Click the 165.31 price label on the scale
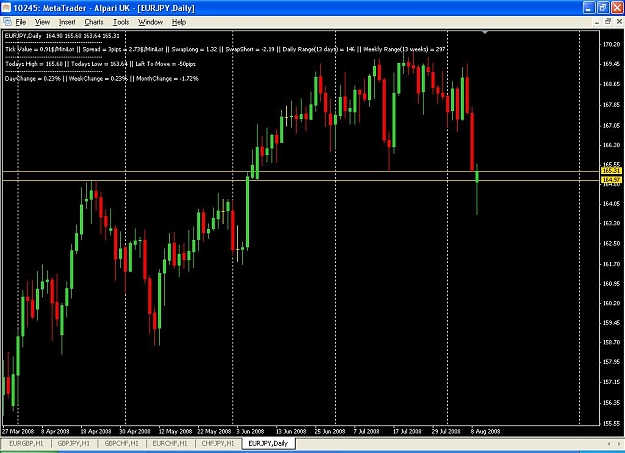Screen dimensions: 625x453 point(611,171)
